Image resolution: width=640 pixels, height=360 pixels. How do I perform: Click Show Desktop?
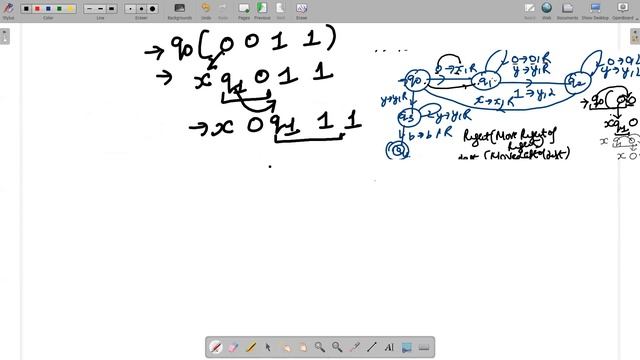coord(595,10)
